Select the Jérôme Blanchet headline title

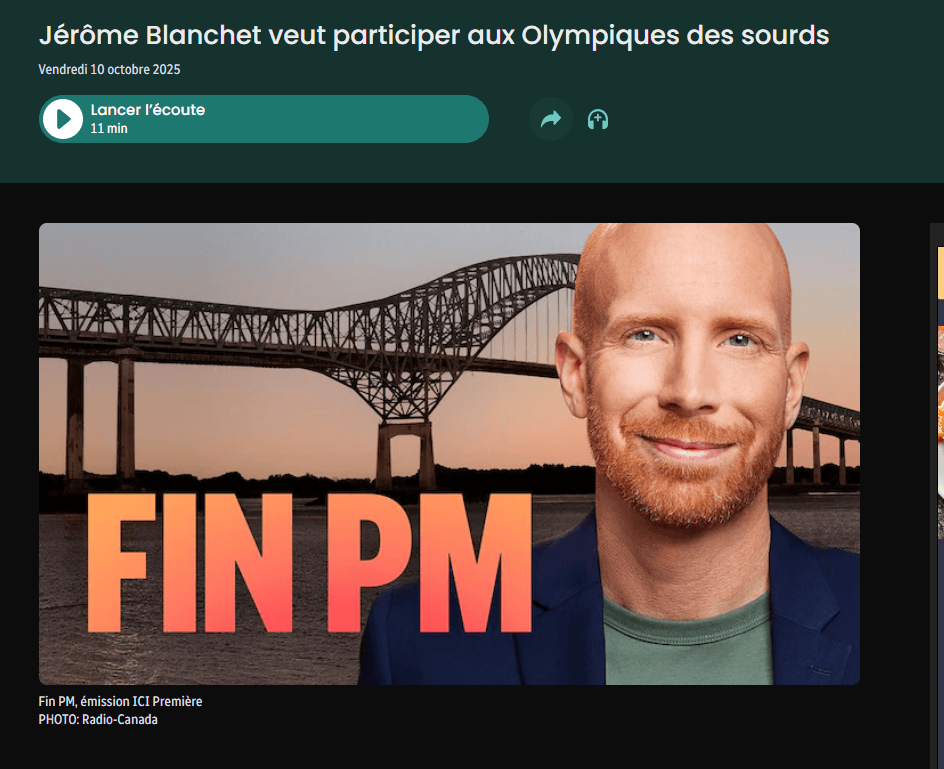433,35
